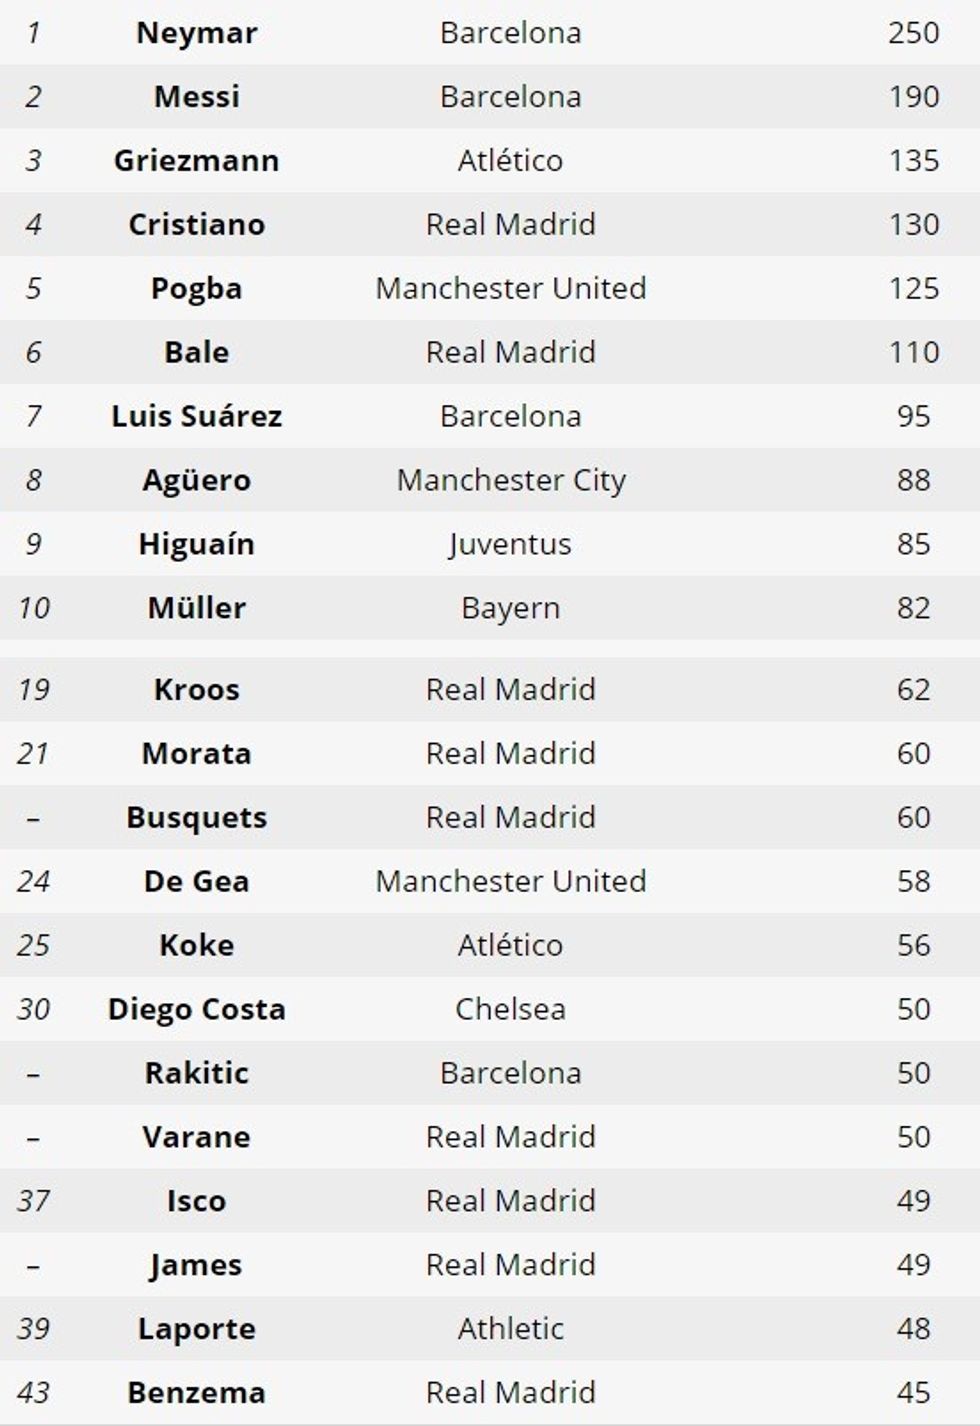Click the player name Kroos
This screenshot has width=980, height=1426.
(196, 690)
